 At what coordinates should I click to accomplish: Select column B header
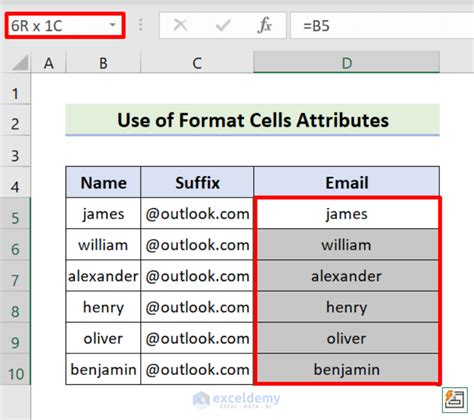[103, 63]
